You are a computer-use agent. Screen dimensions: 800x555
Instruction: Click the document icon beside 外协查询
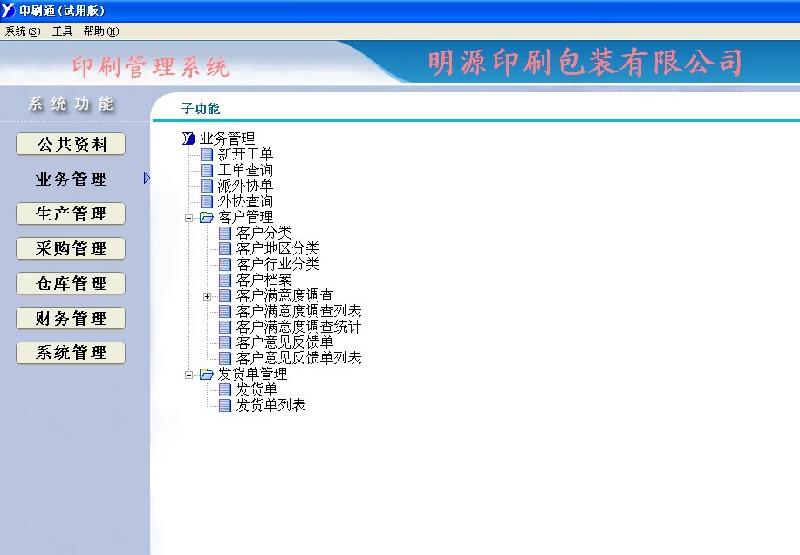pos(207,201)
